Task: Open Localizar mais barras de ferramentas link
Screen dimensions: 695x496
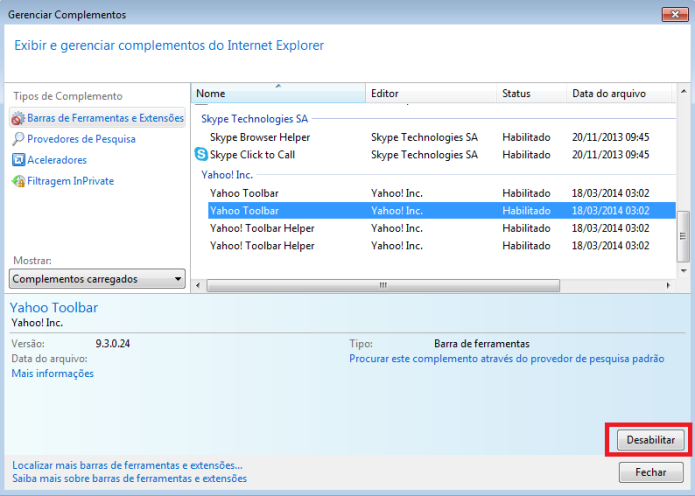Action: [x=127, y=465]
